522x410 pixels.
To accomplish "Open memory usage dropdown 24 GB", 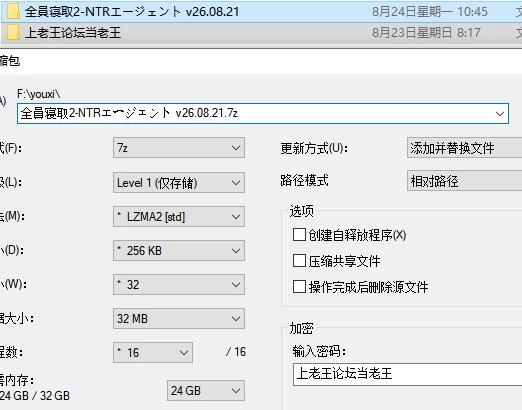I will [x=206, y=390].
